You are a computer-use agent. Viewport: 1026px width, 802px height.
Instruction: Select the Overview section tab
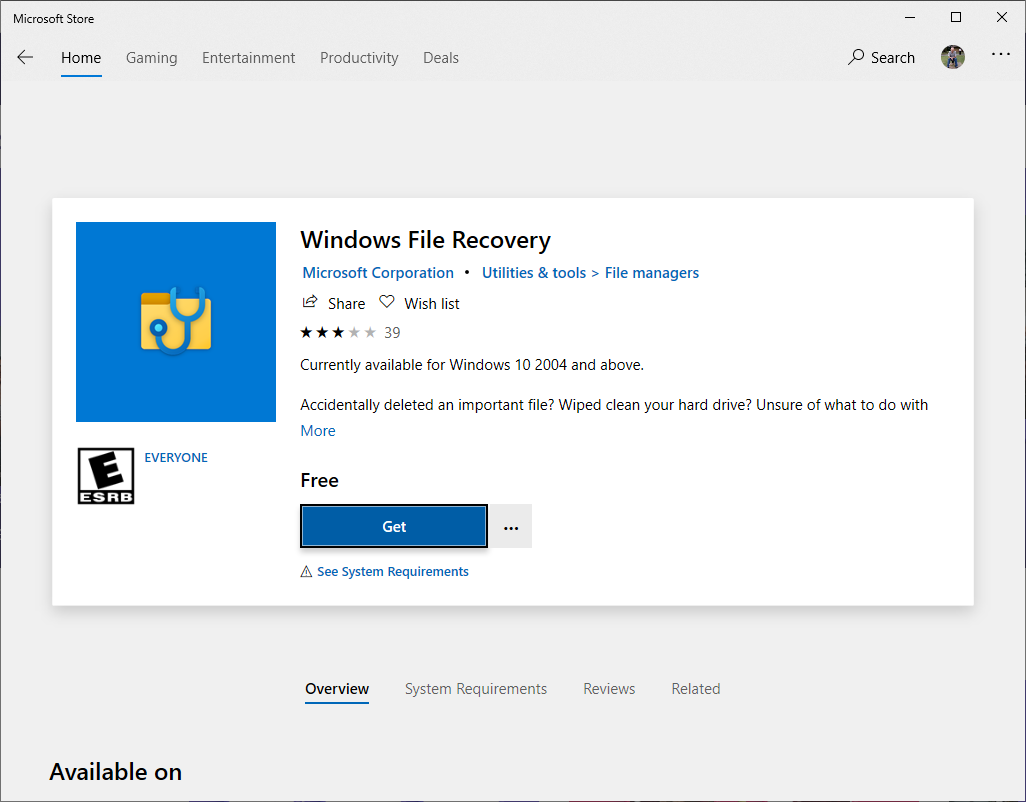pos(337,689)
